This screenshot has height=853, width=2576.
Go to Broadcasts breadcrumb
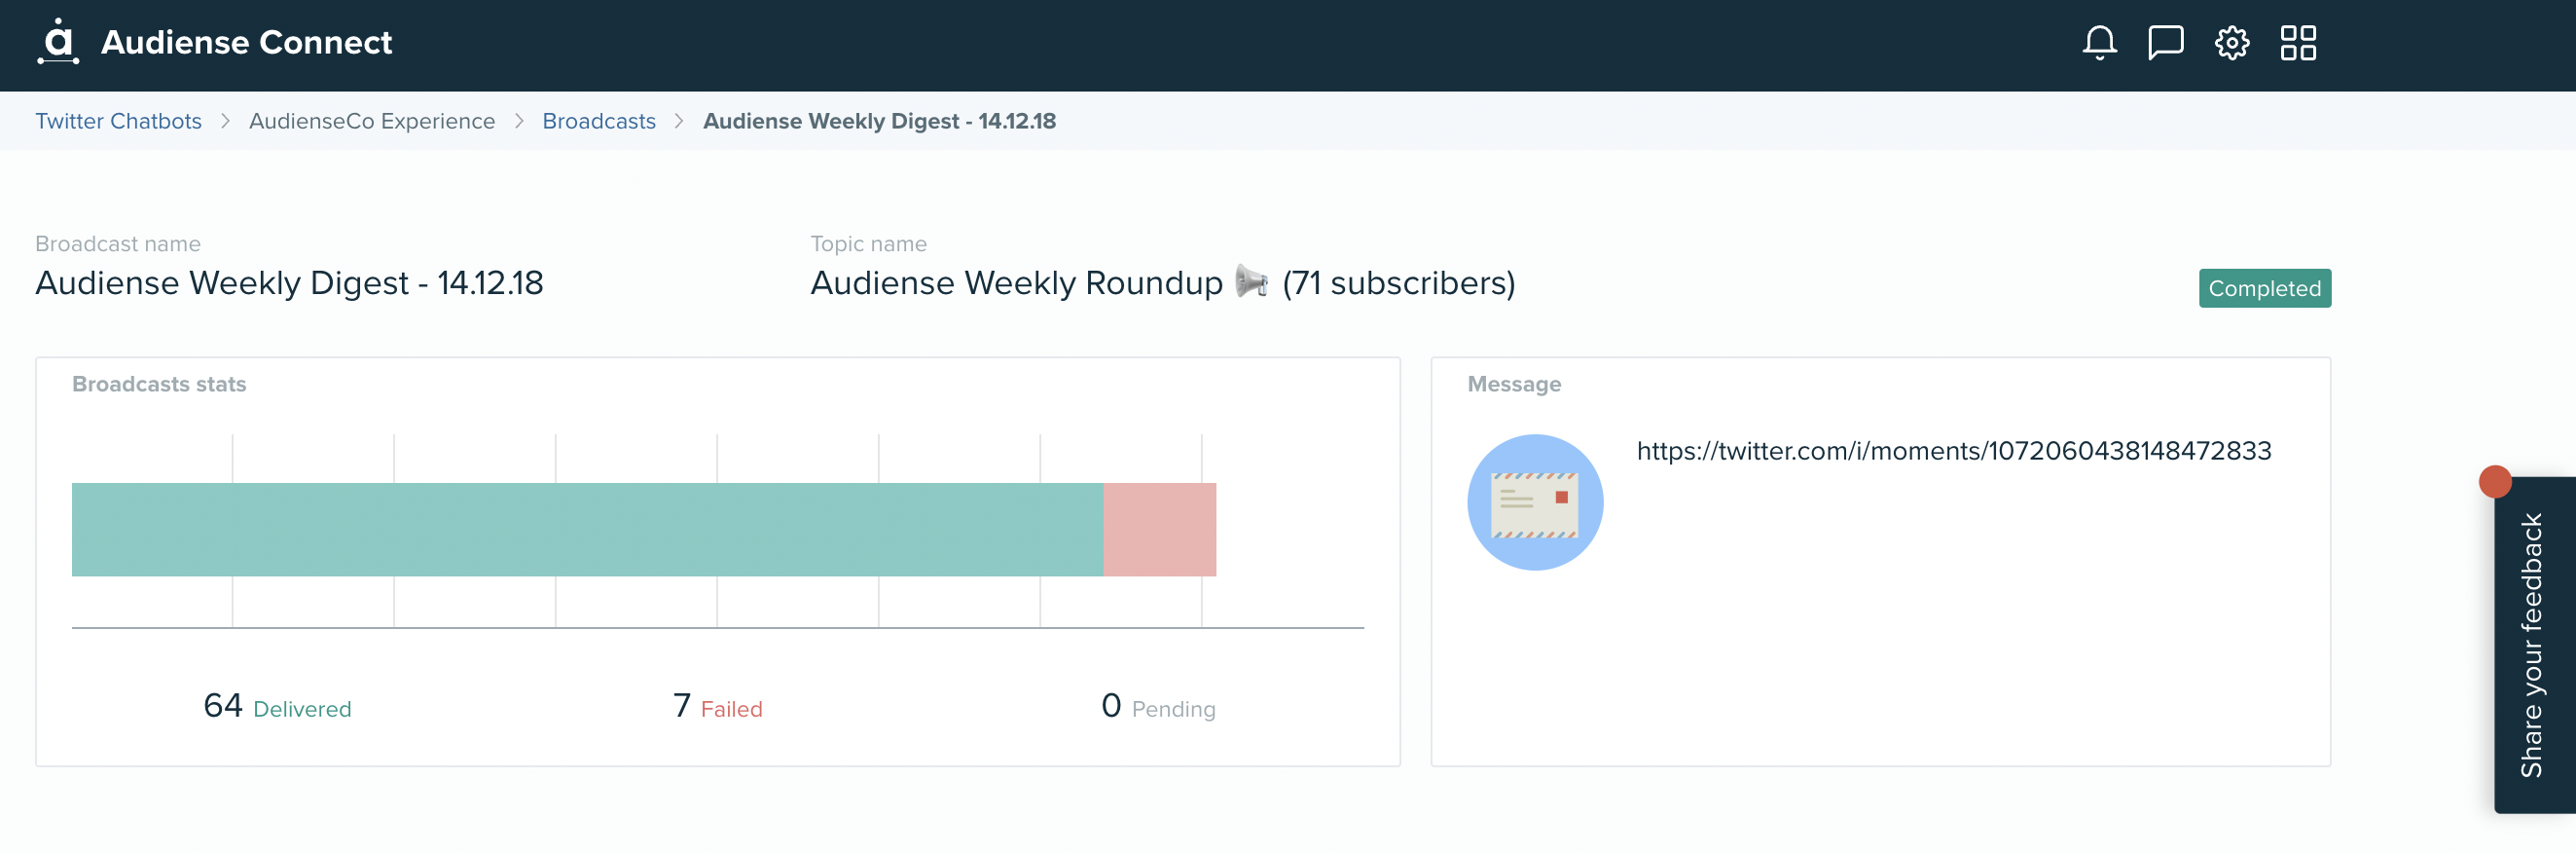pos(599,121)
